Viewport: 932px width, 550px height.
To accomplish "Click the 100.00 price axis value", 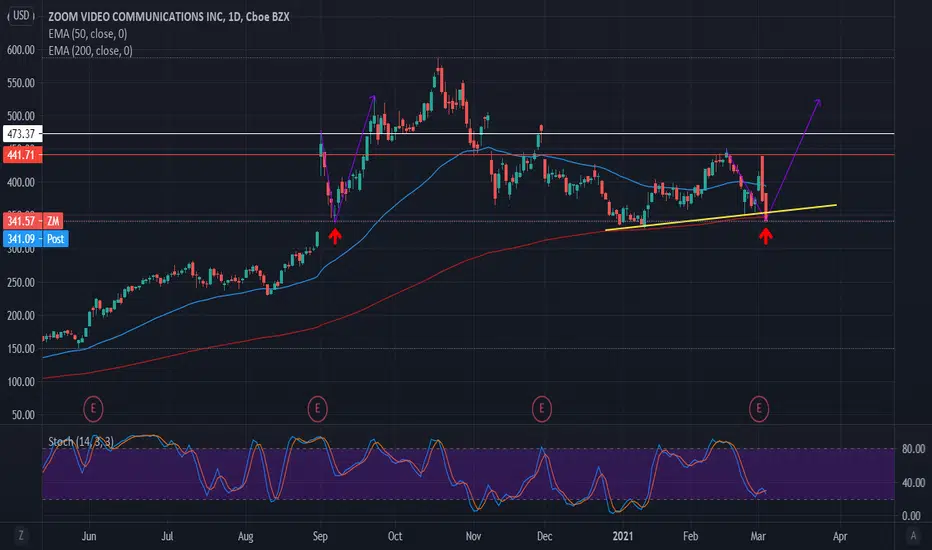I will [21, 382].
